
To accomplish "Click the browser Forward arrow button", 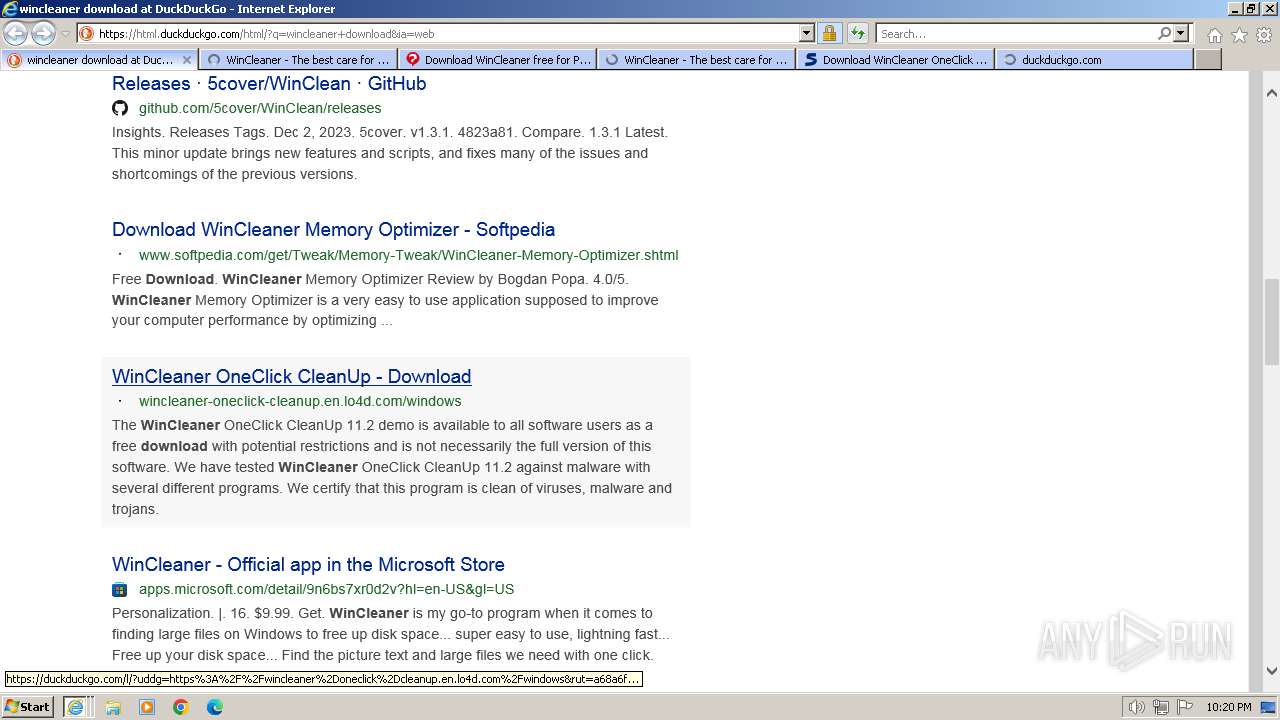I will (x=43, y=33).
